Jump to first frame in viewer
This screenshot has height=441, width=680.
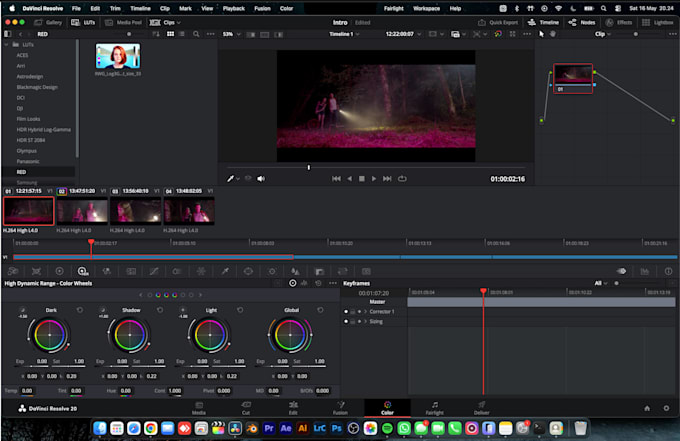pos(336,179)
